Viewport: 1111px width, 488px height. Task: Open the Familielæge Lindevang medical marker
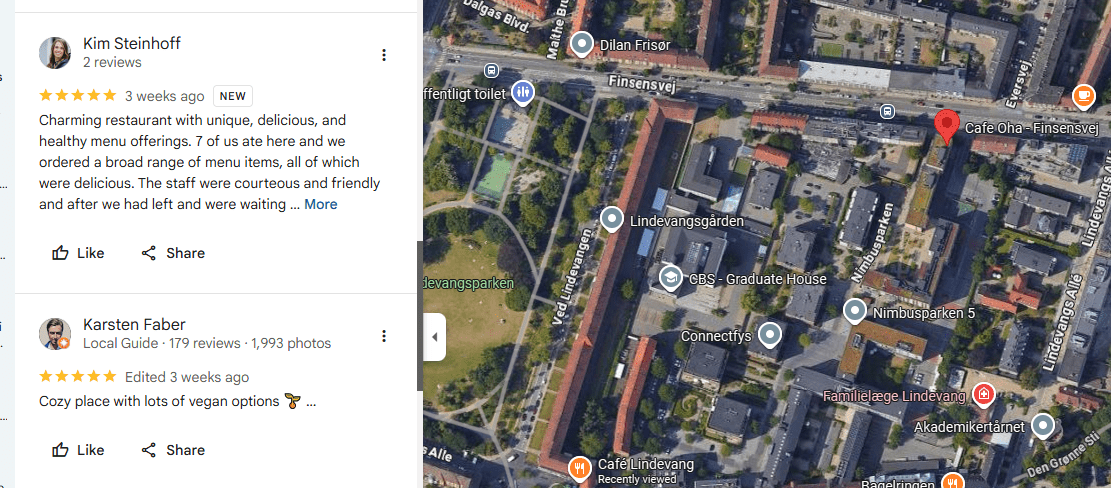[x=983, y=395]
